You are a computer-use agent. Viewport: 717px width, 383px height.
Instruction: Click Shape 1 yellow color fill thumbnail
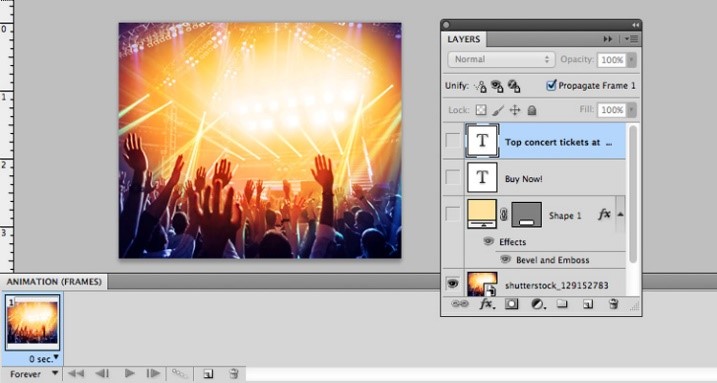482,213
